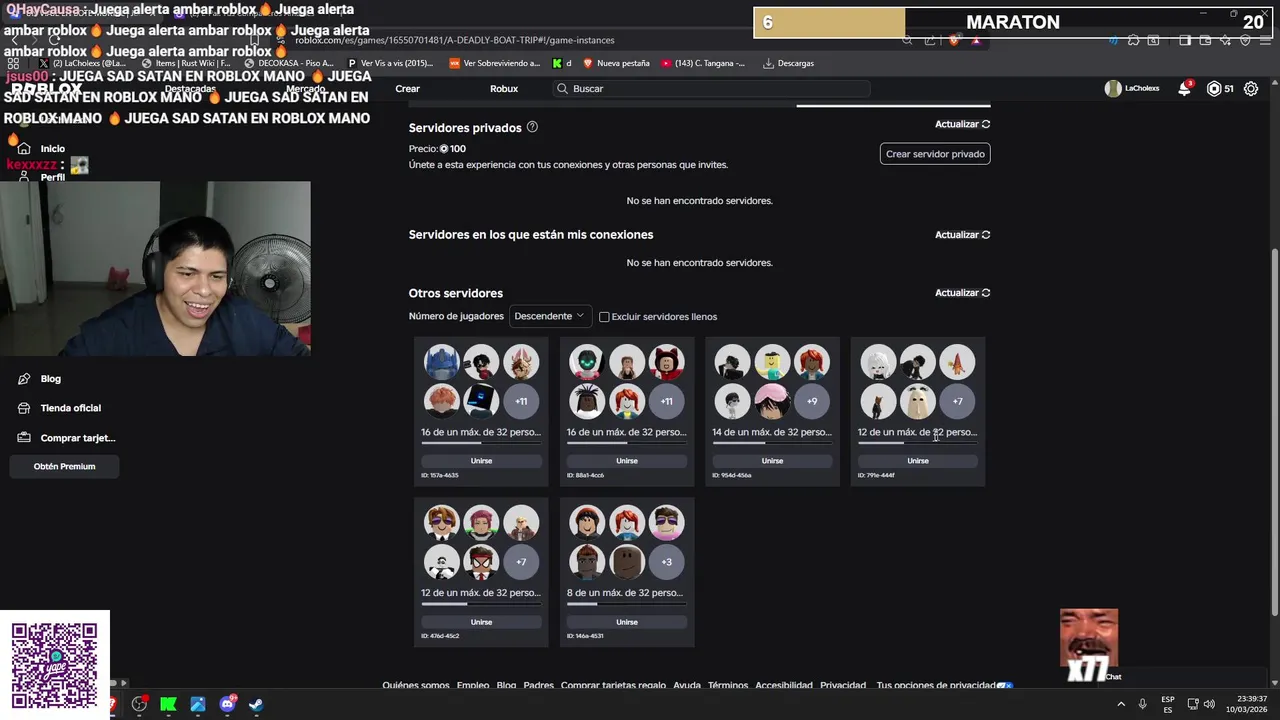Click the 8-player server occupancy bar
The image size is (1280, 720).
click(627, 604)
